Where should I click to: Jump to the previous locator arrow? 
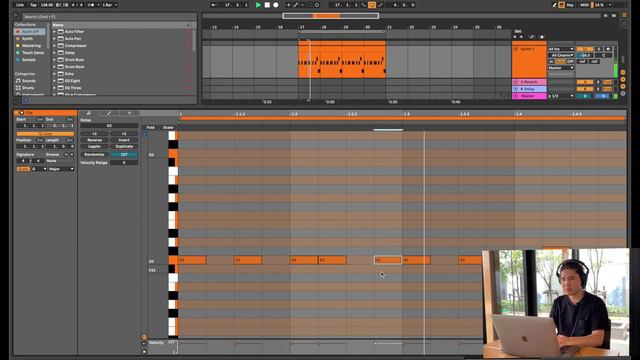tap(515, 37)
